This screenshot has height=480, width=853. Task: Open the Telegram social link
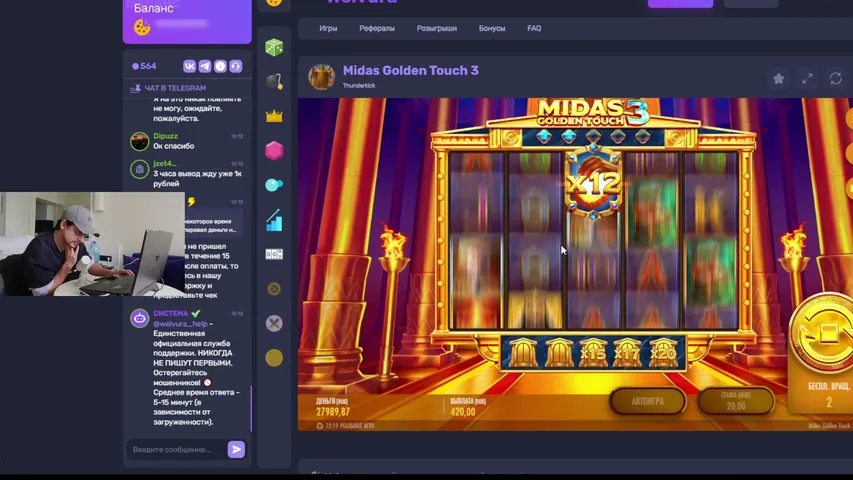click(x=205, y=66)
